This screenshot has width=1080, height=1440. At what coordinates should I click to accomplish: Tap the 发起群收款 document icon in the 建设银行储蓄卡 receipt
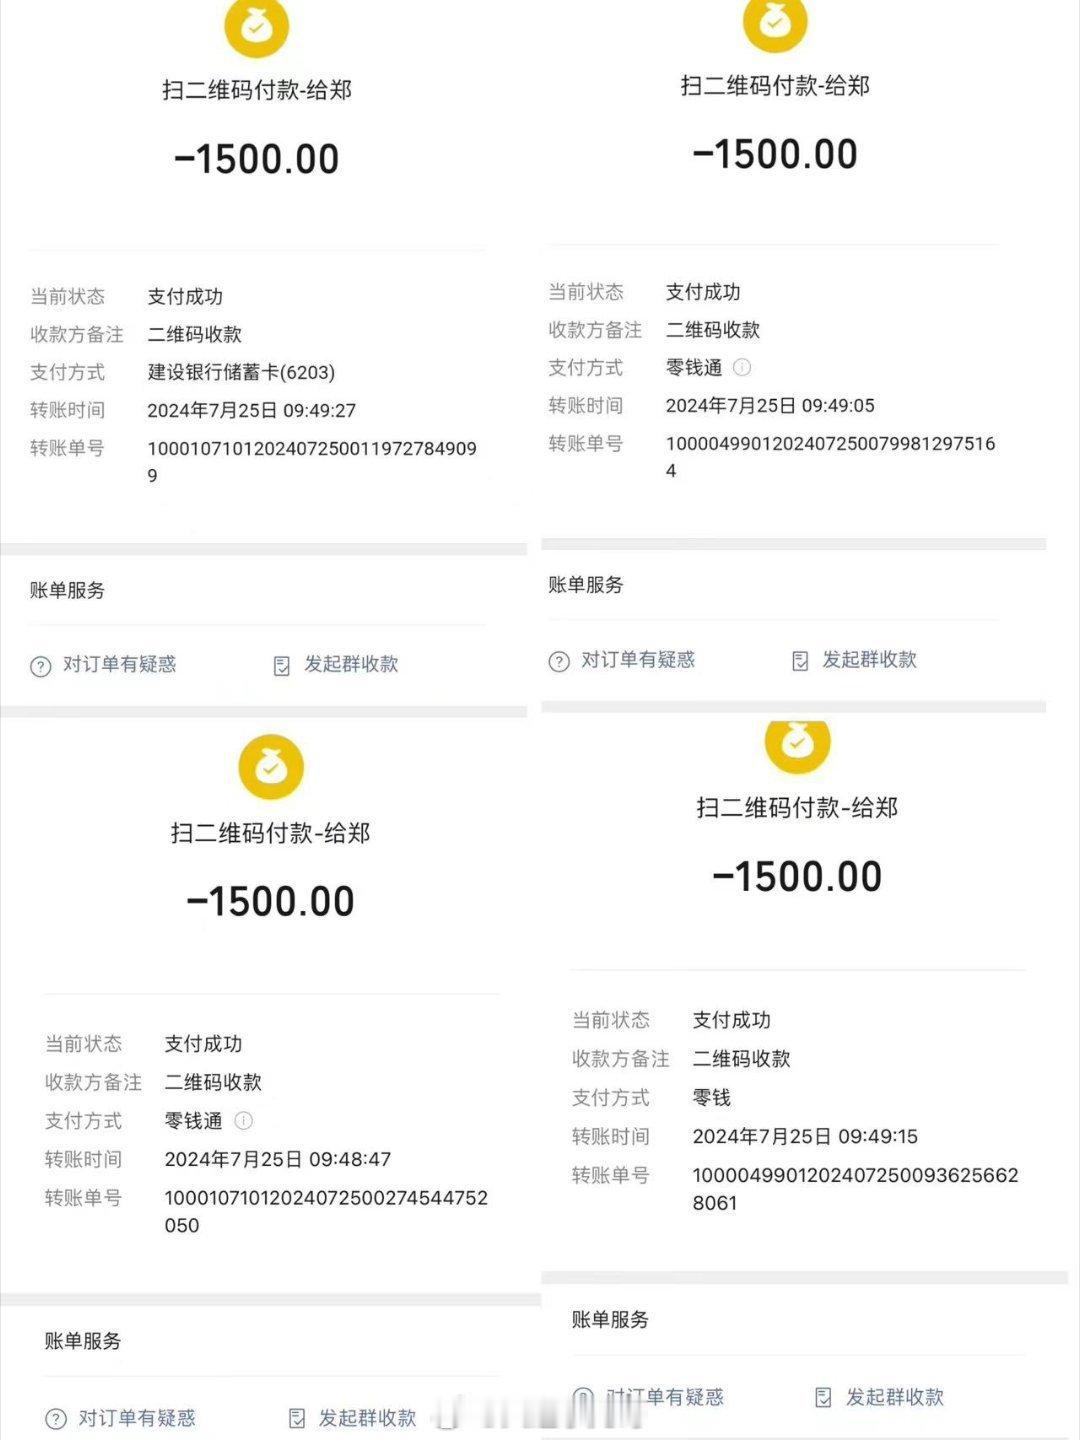(x=282, y=666)
